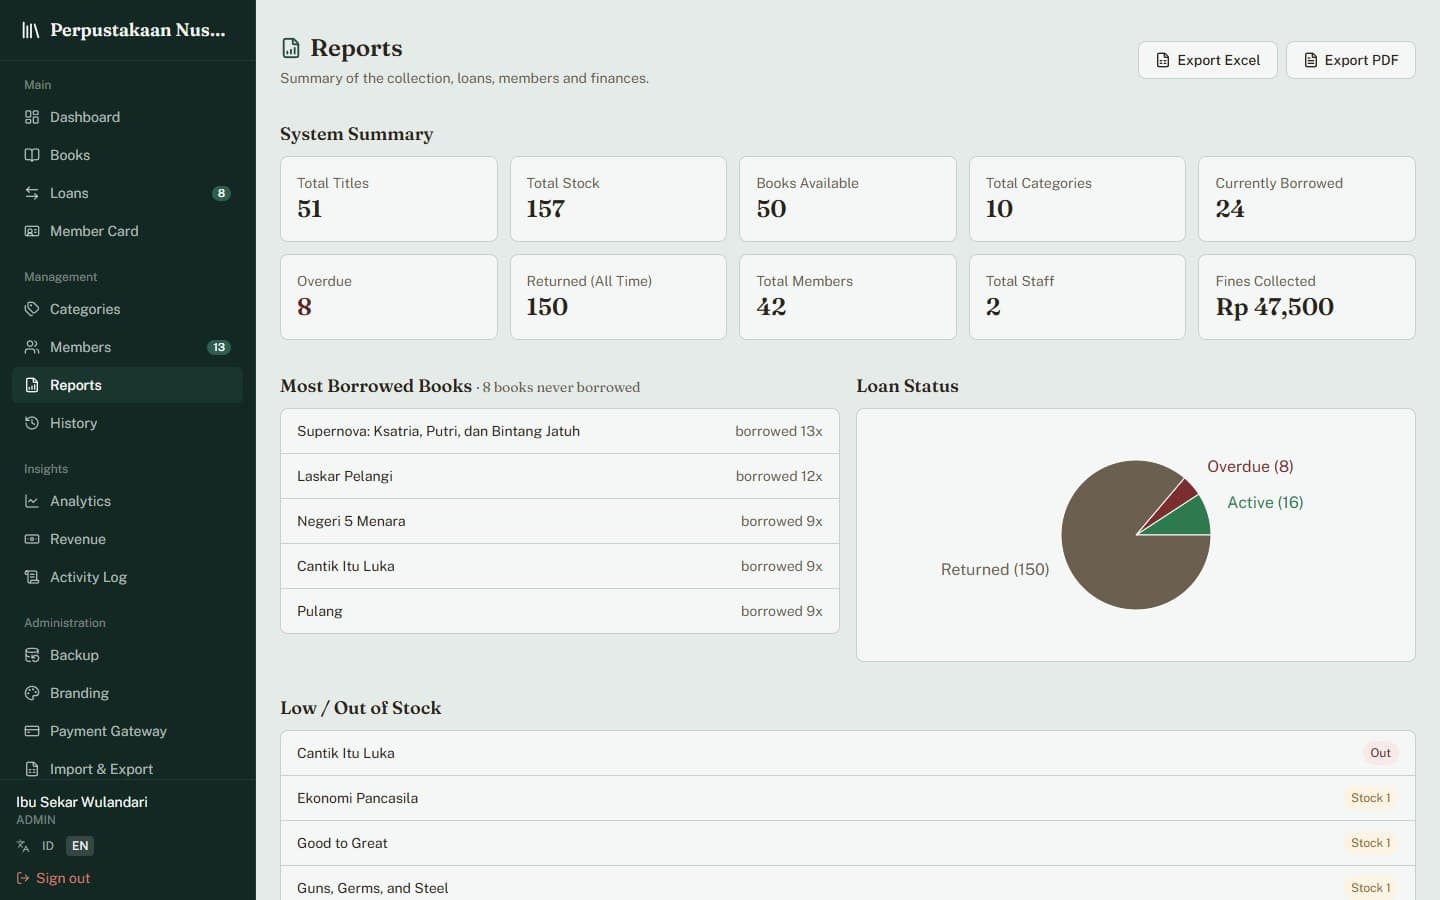
Task: Click the Good to Great row
Action: (x=848, y=843)
